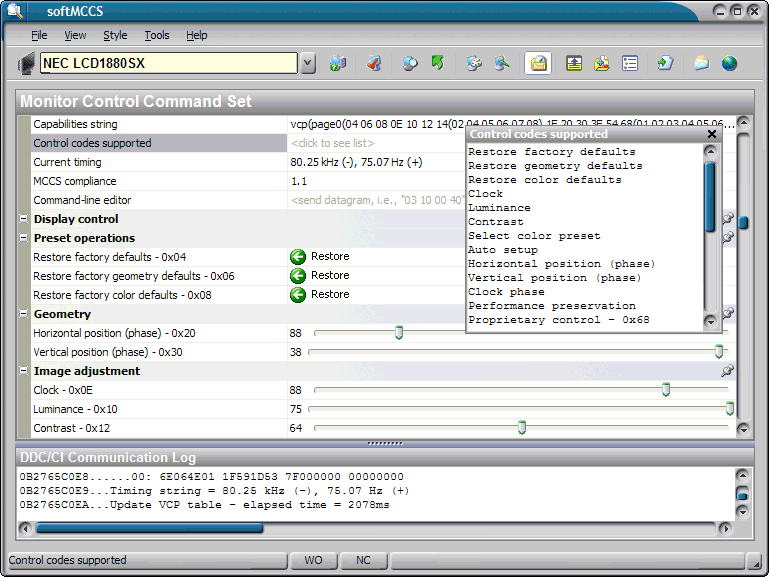Select the 'Current timing' row label

pos(67,162)
